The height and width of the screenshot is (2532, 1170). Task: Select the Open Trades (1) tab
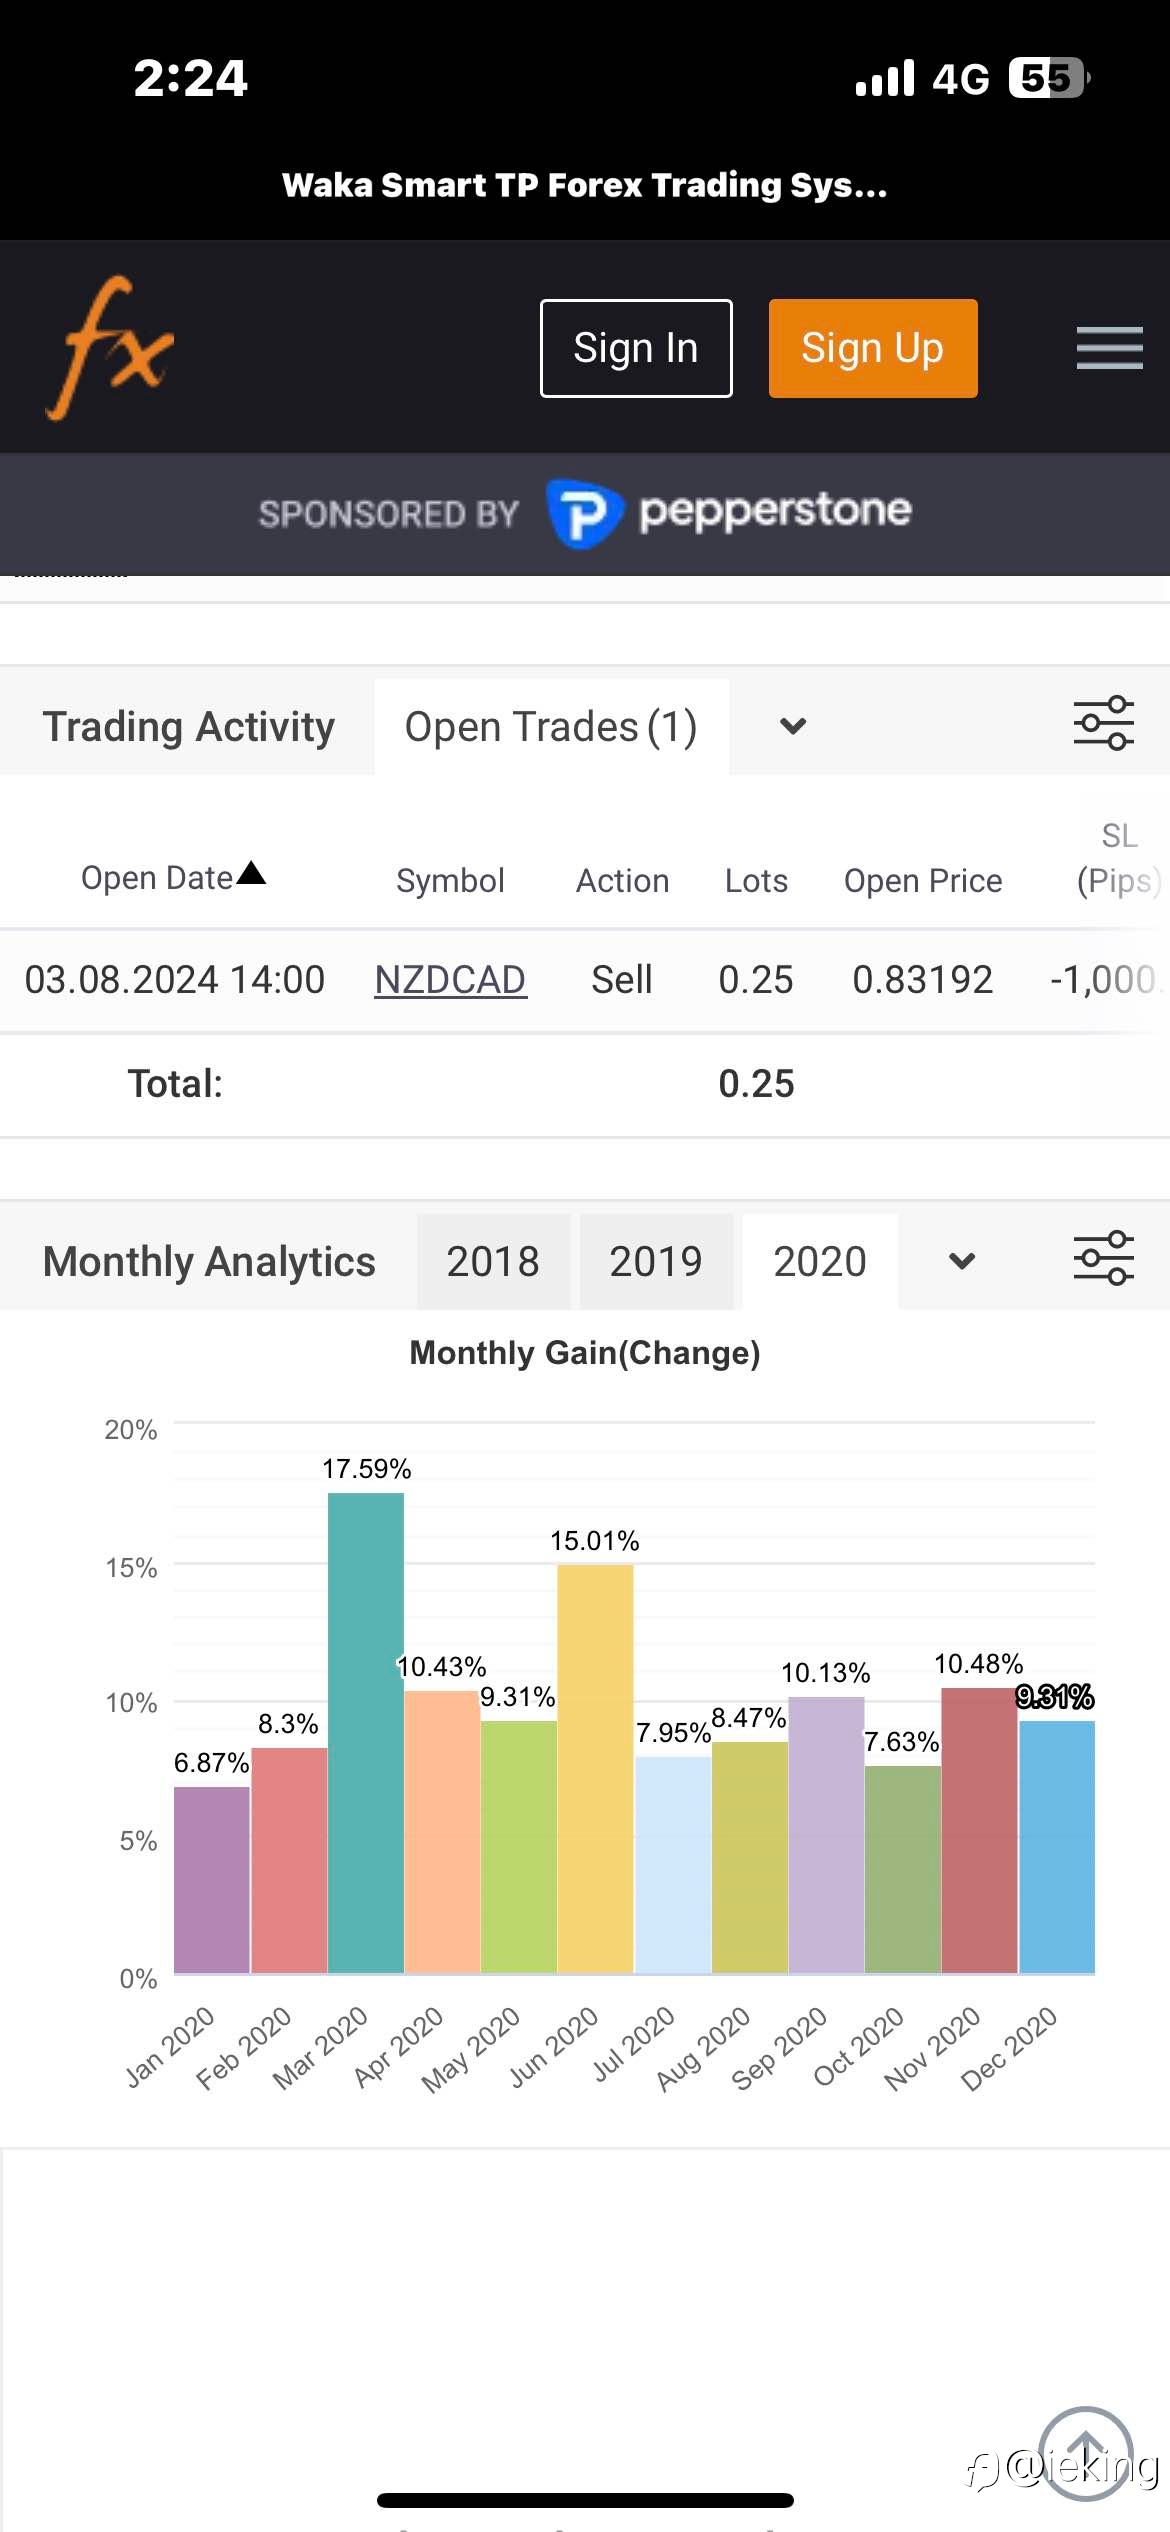[551, 727]
